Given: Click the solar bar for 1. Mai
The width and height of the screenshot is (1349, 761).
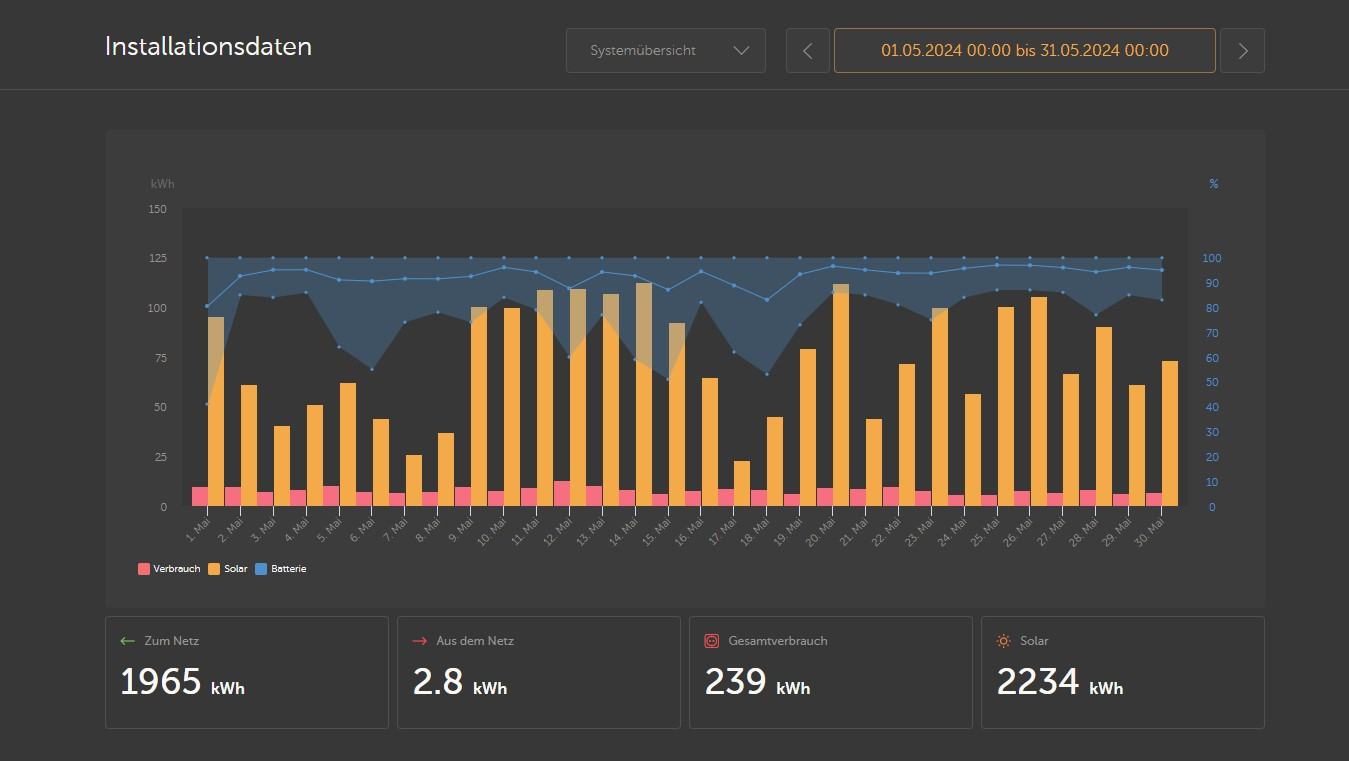Looking at the screenshot, I should tap(216, 411).
